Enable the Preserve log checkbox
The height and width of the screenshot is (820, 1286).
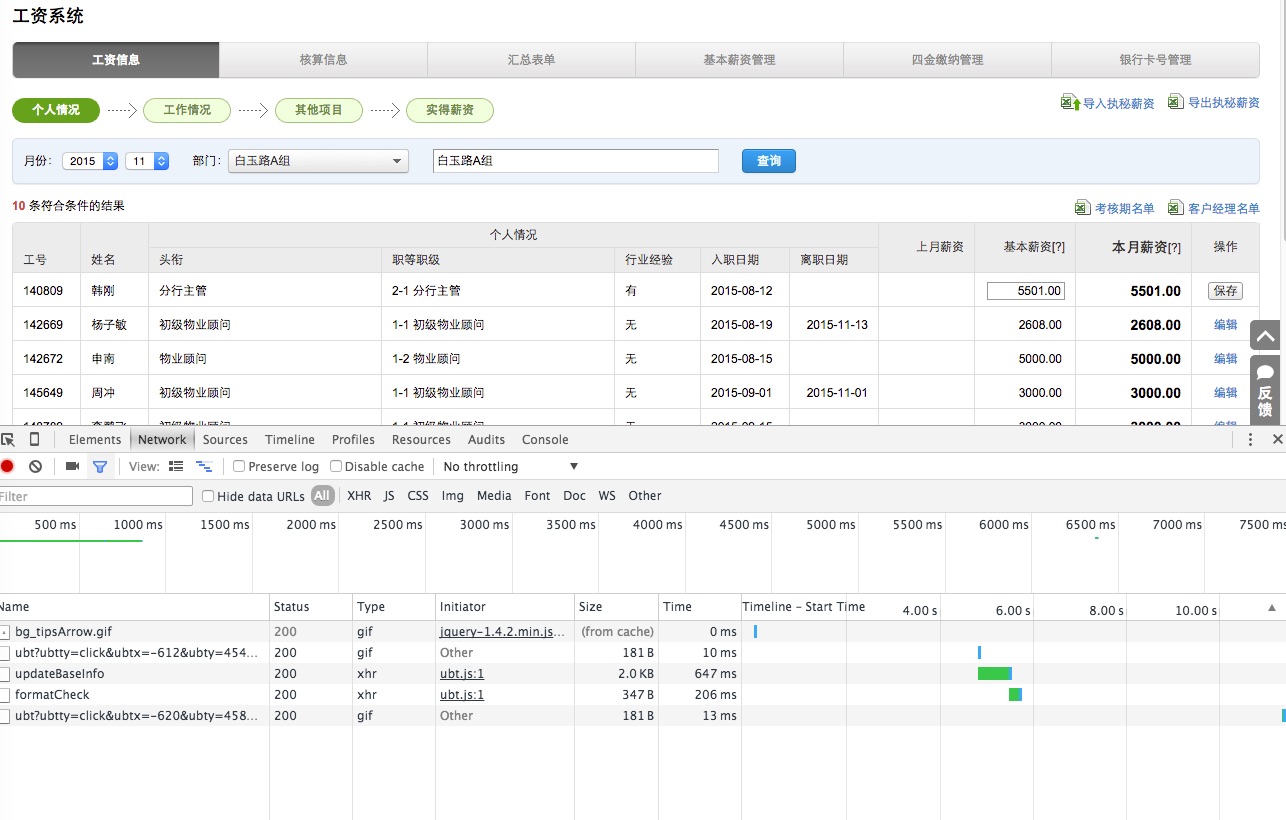(x=239, y=466)
